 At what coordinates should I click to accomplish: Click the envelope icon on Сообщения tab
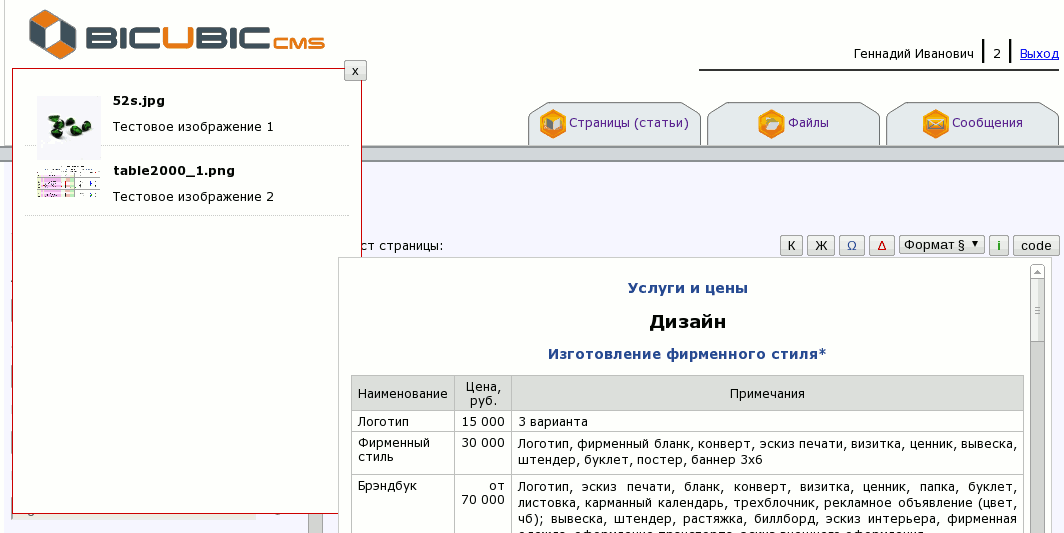point(935,124)
